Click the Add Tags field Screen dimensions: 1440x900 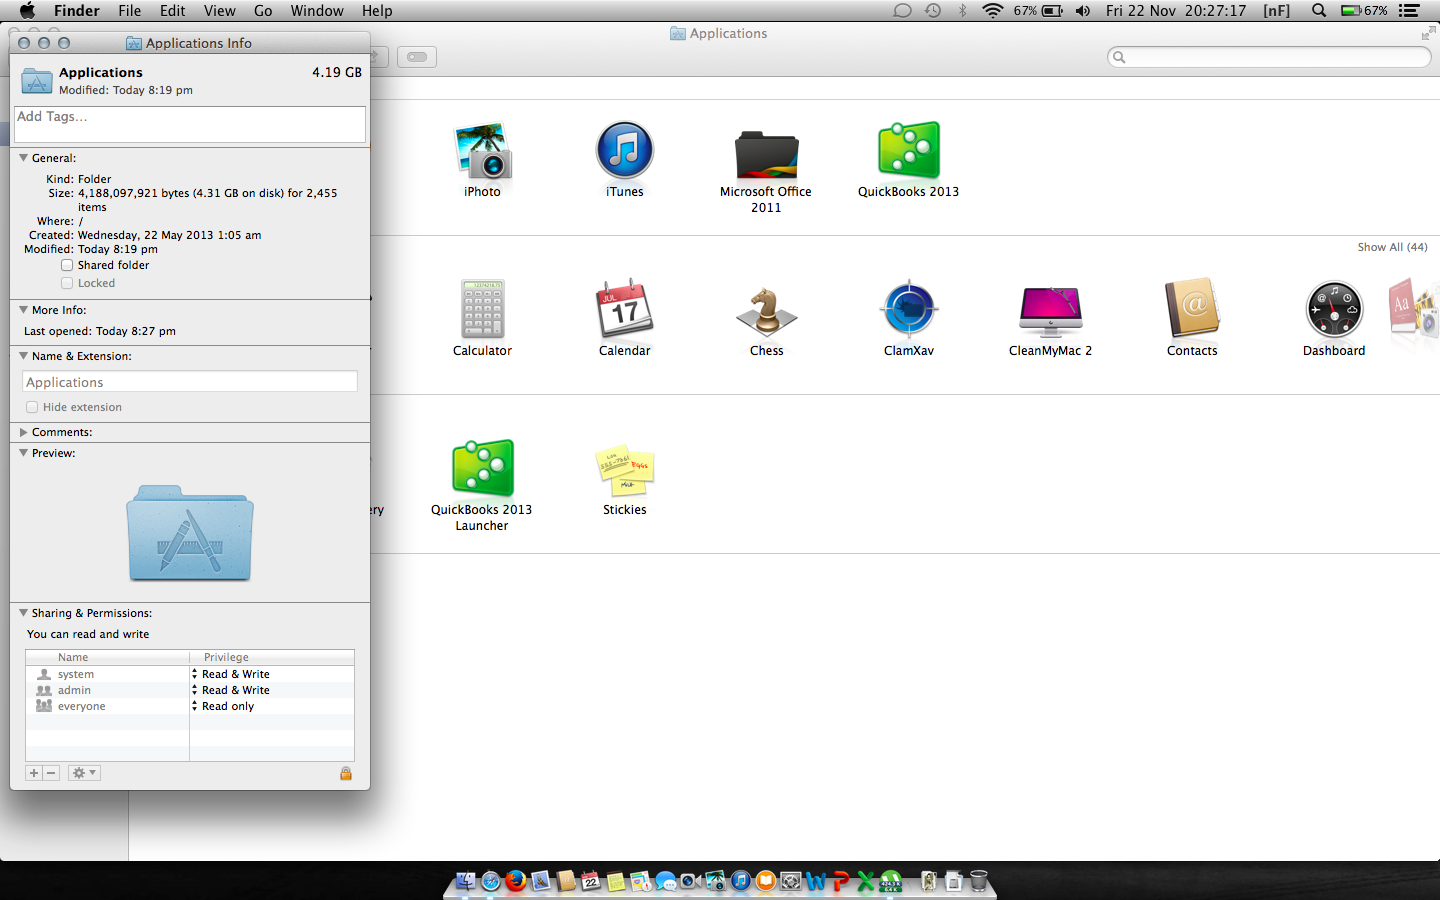[190, 124]
